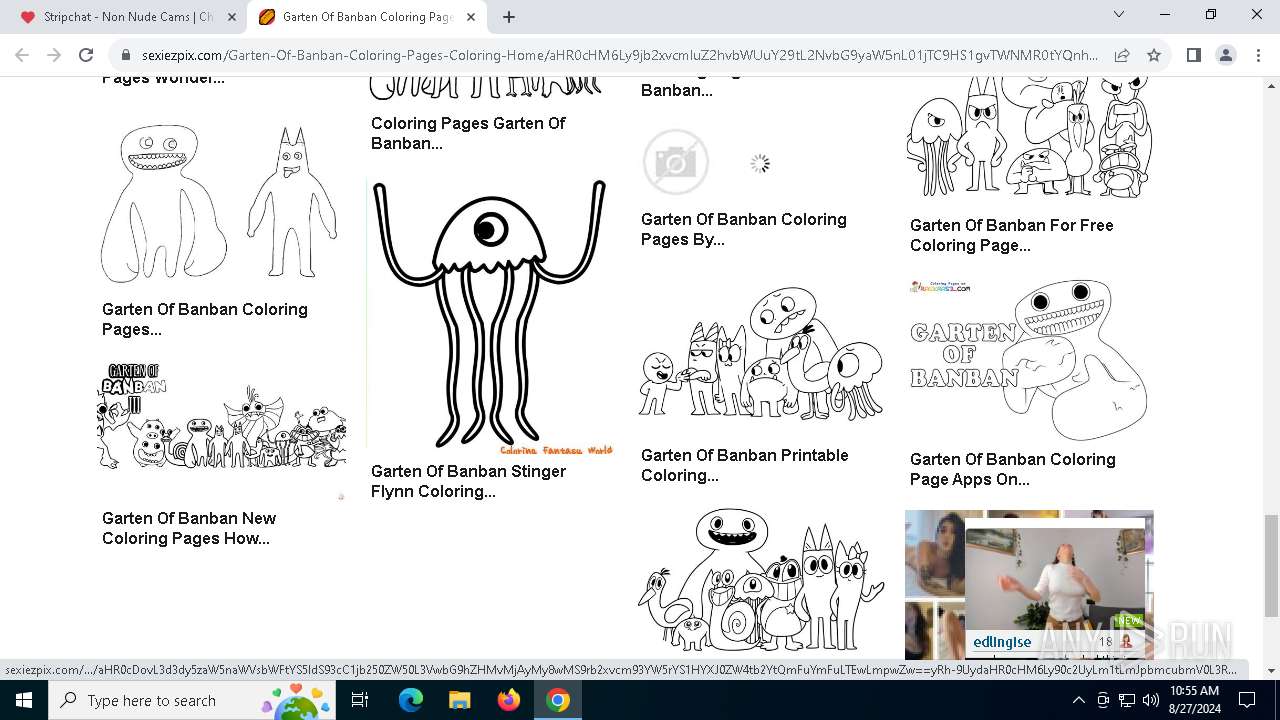Share this page icon
The image size is (1280, 720).
coord(1122,56)
